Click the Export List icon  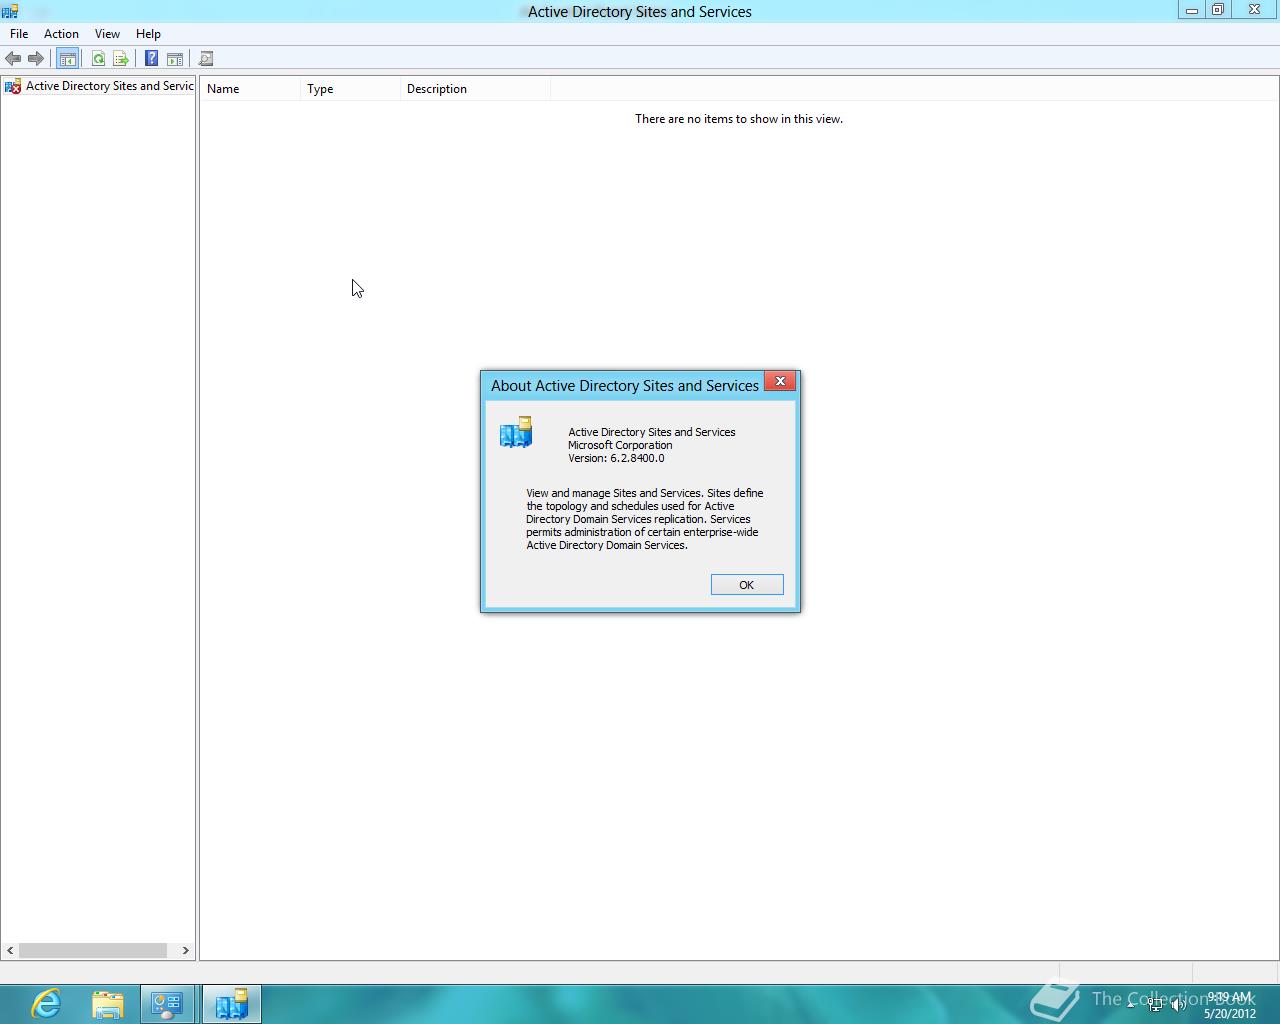click(120, 58)
